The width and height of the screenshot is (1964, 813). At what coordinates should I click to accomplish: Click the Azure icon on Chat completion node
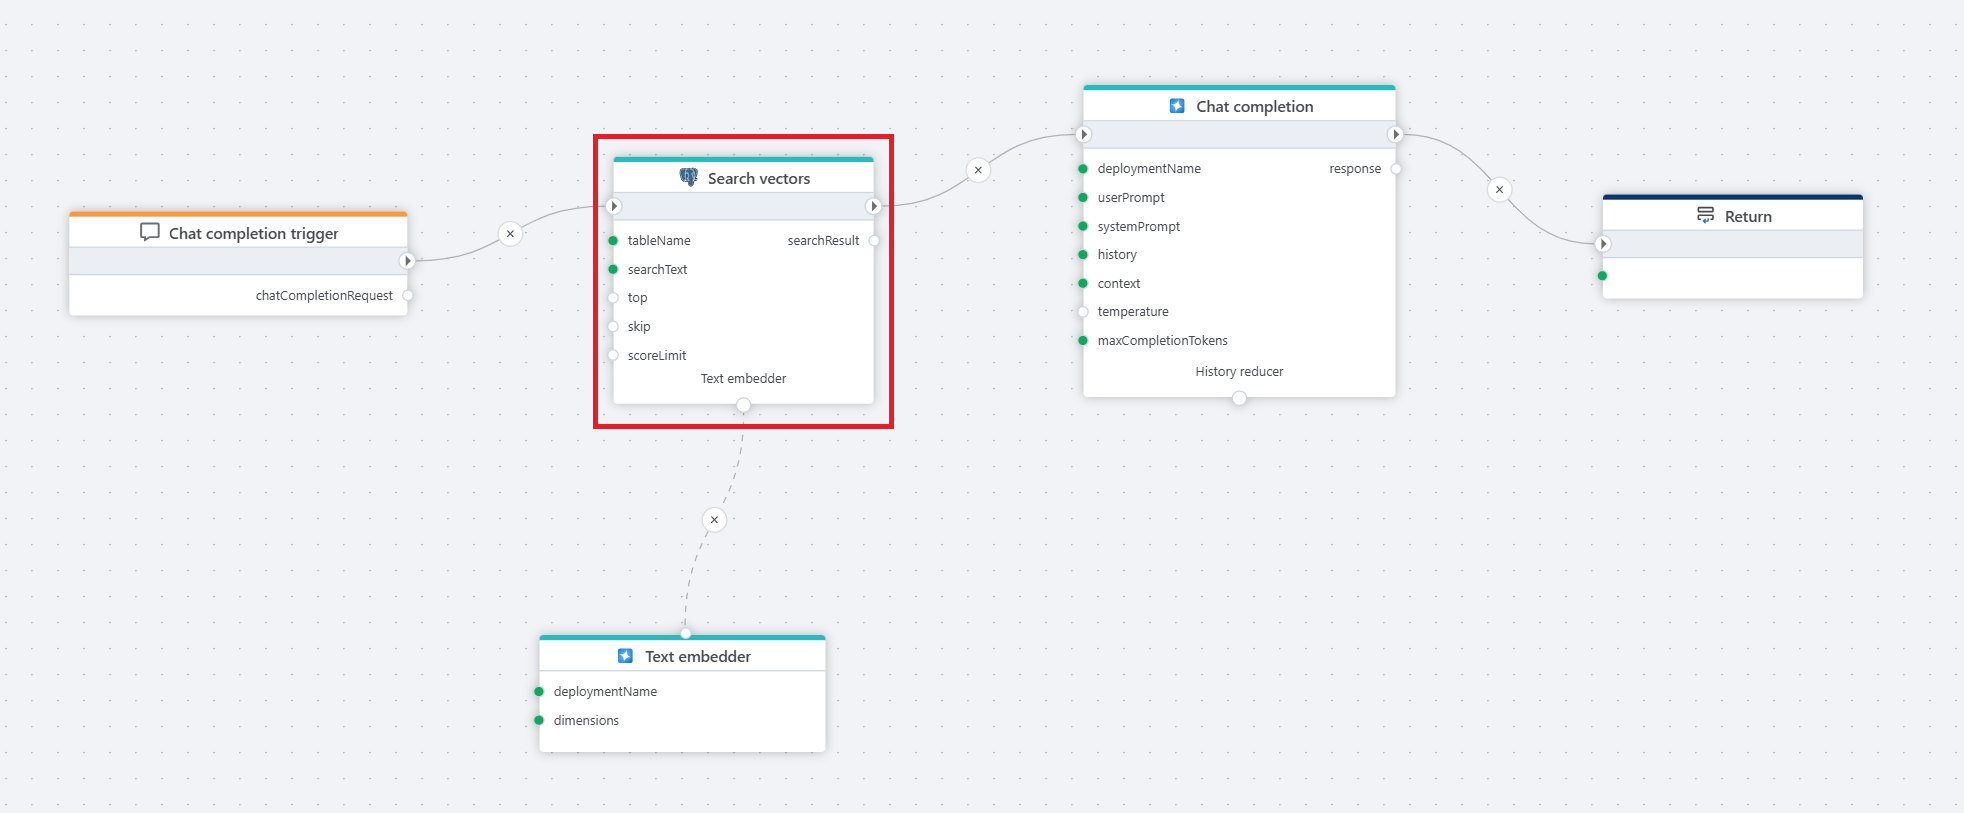point(1177,106)
